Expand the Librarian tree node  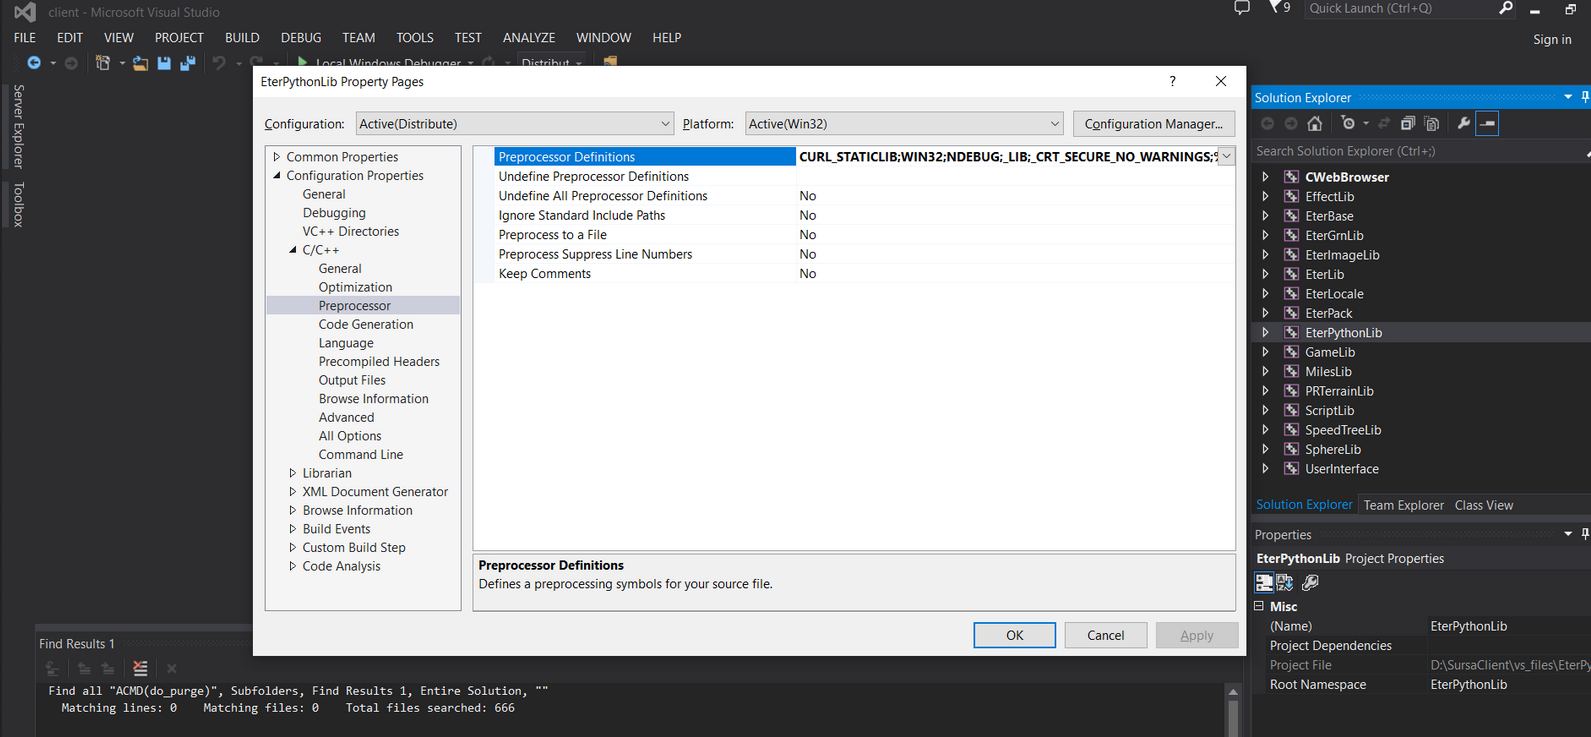[x=293, y=473]
